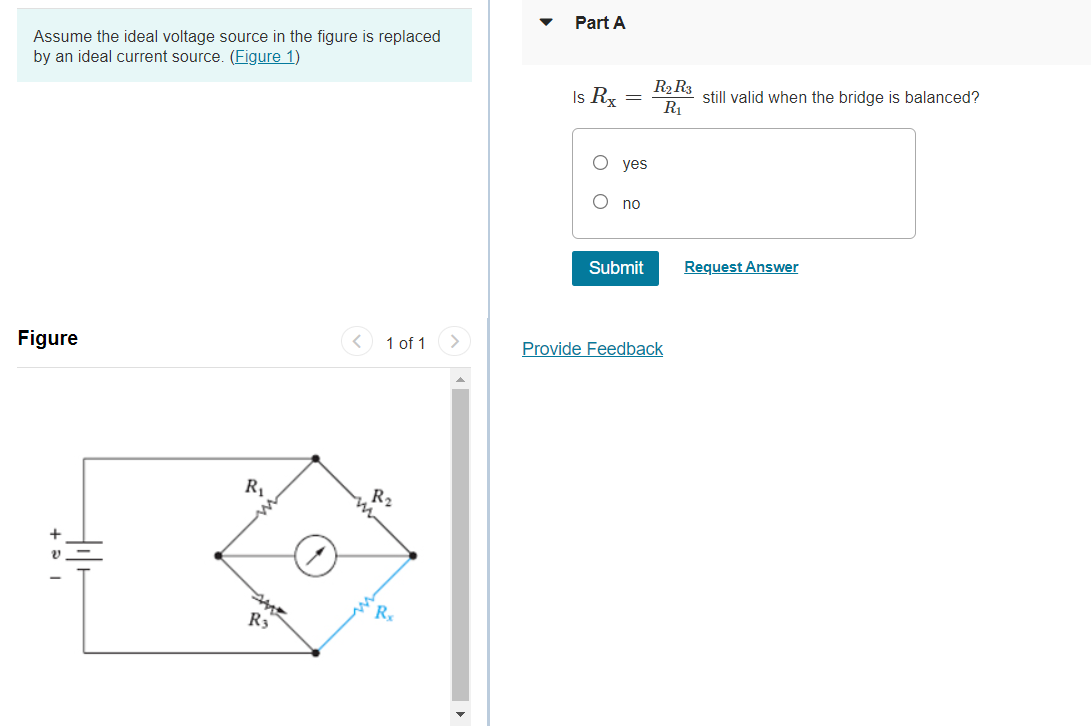The image size is (1091, 726).
Task: Select the "yes" radio button
Action: click(600, 162)
